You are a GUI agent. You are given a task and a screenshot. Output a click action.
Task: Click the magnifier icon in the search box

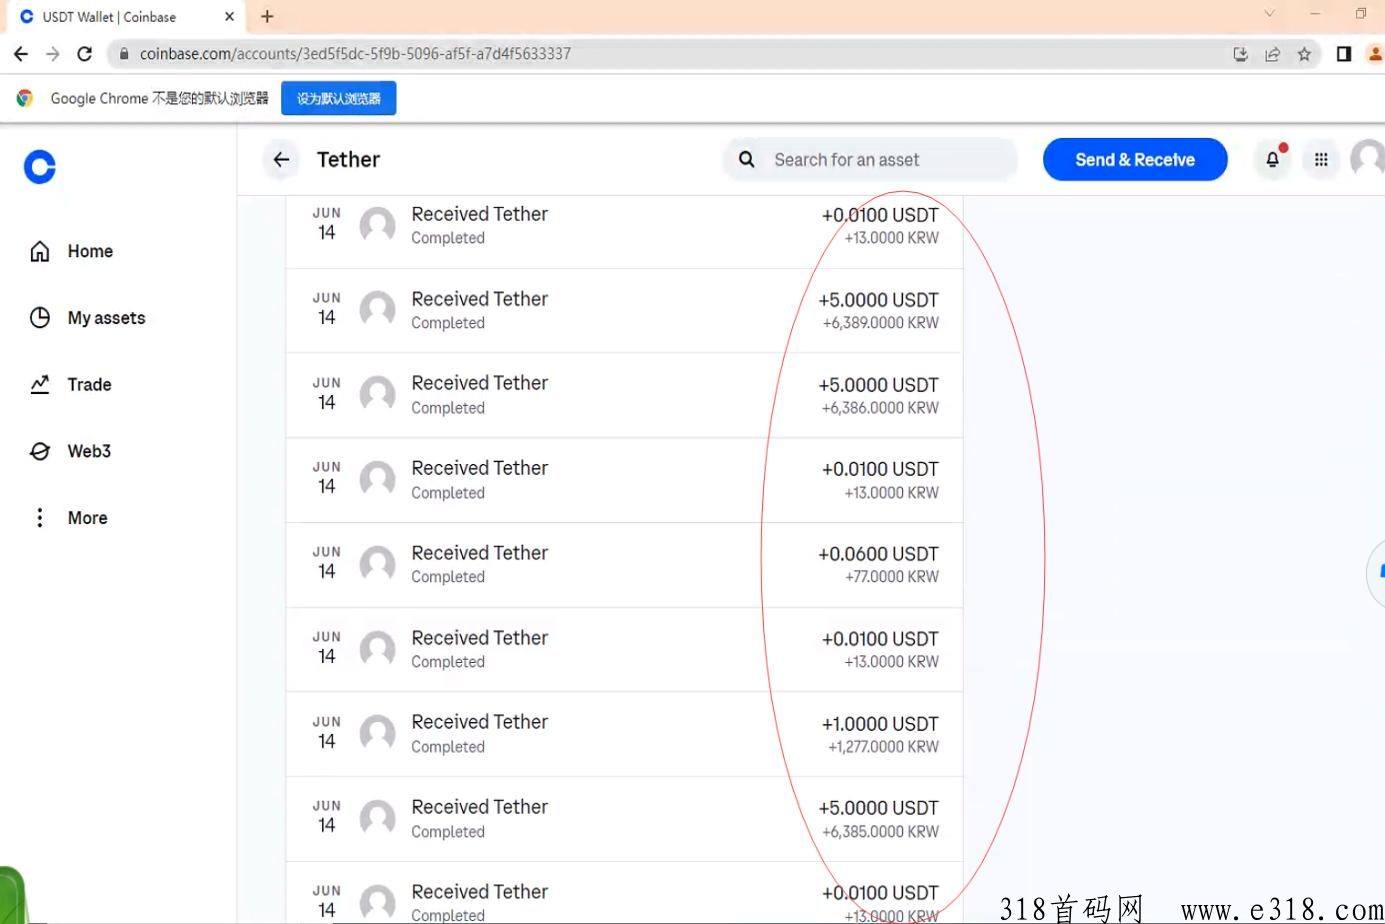(747, 160)
